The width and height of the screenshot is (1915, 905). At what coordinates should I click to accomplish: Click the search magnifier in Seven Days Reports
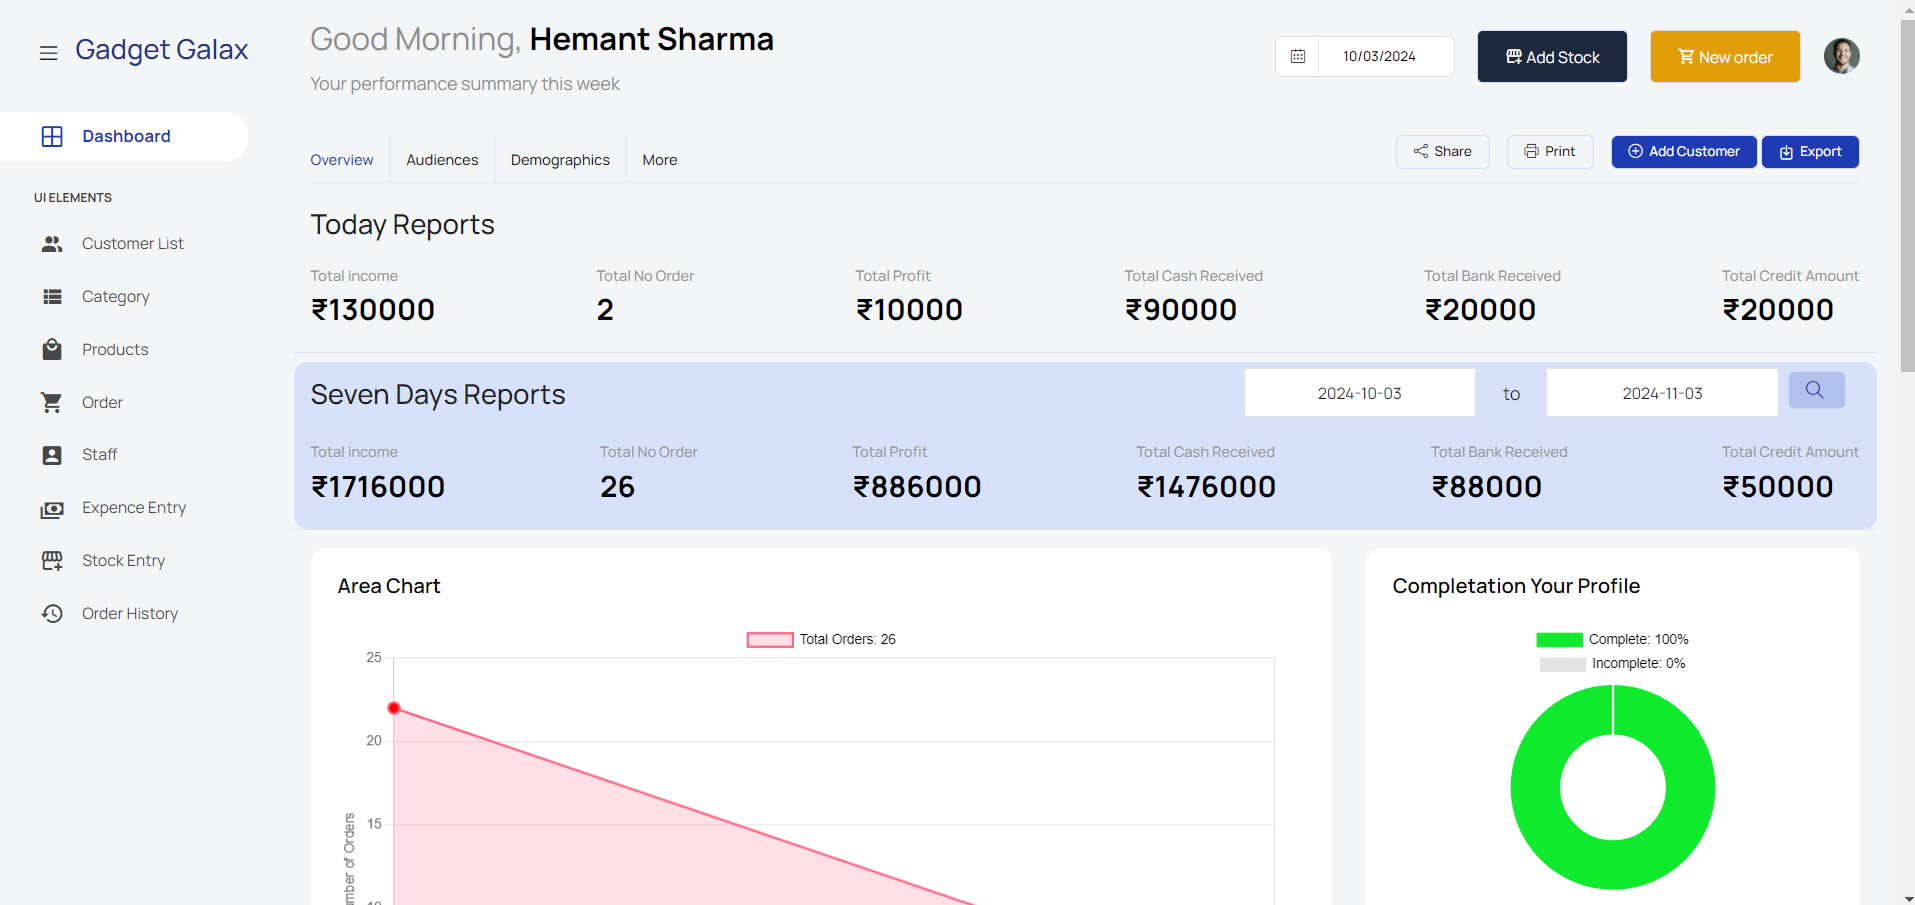[x=1816, y=390]
